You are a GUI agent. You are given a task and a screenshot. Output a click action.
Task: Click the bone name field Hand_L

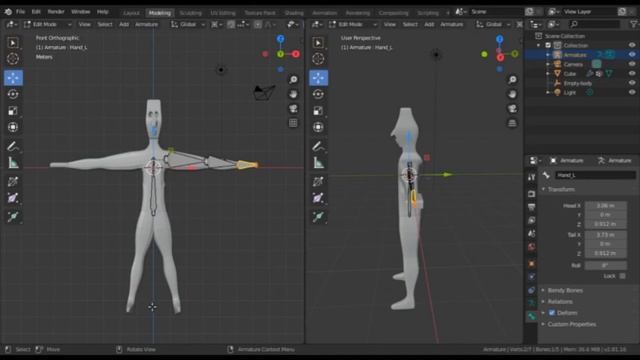pos(595,175)
